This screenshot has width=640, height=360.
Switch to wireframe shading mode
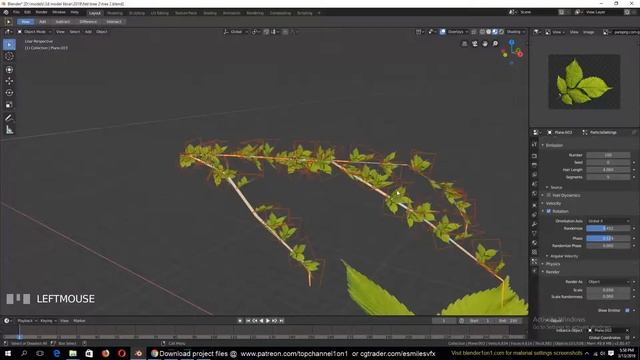click(482, 32)
